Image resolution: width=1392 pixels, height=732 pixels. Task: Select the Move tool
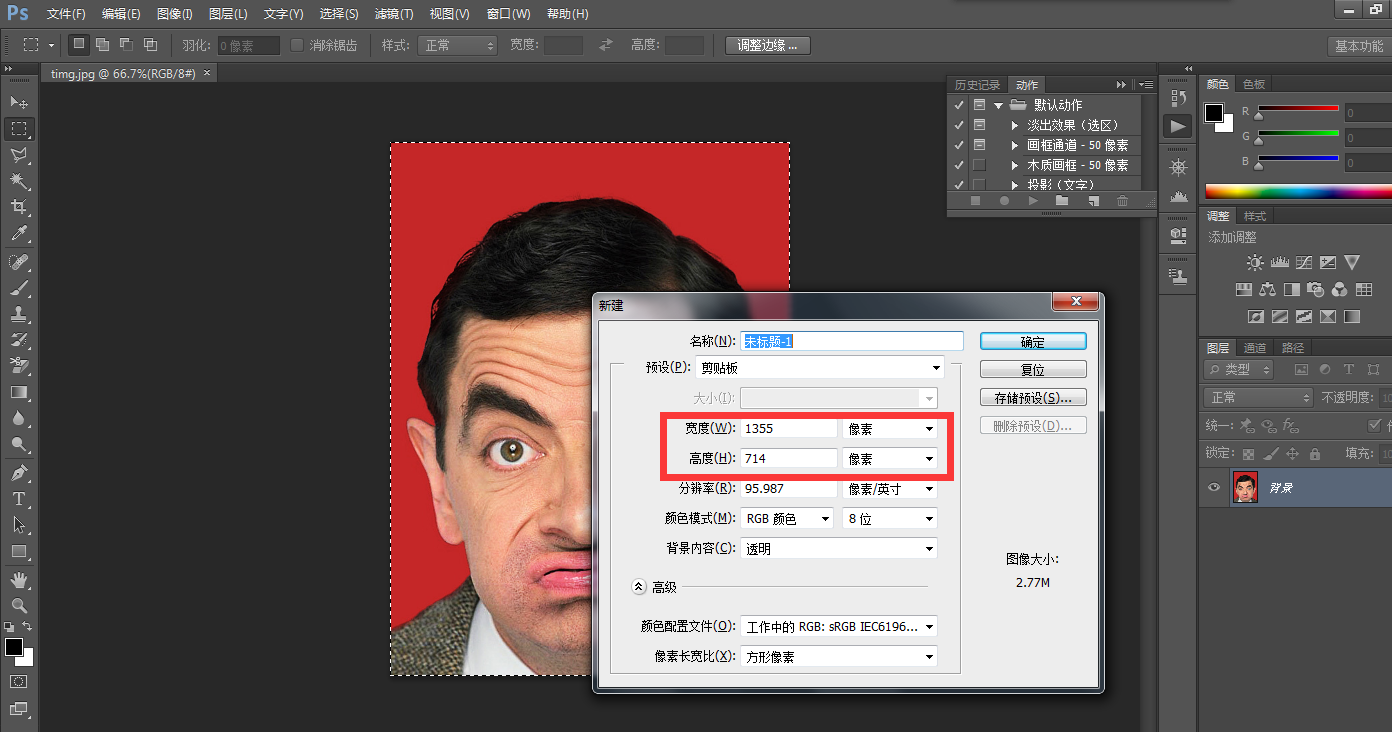(19, 102)
